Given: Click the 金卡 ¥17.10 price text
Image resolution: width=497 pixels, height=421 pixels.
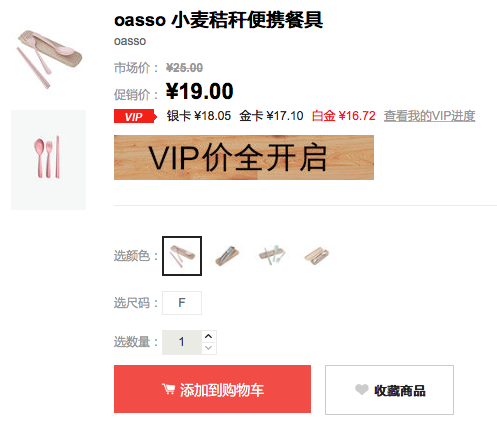Looking at the screenshot, I should [x=271, y=116].
